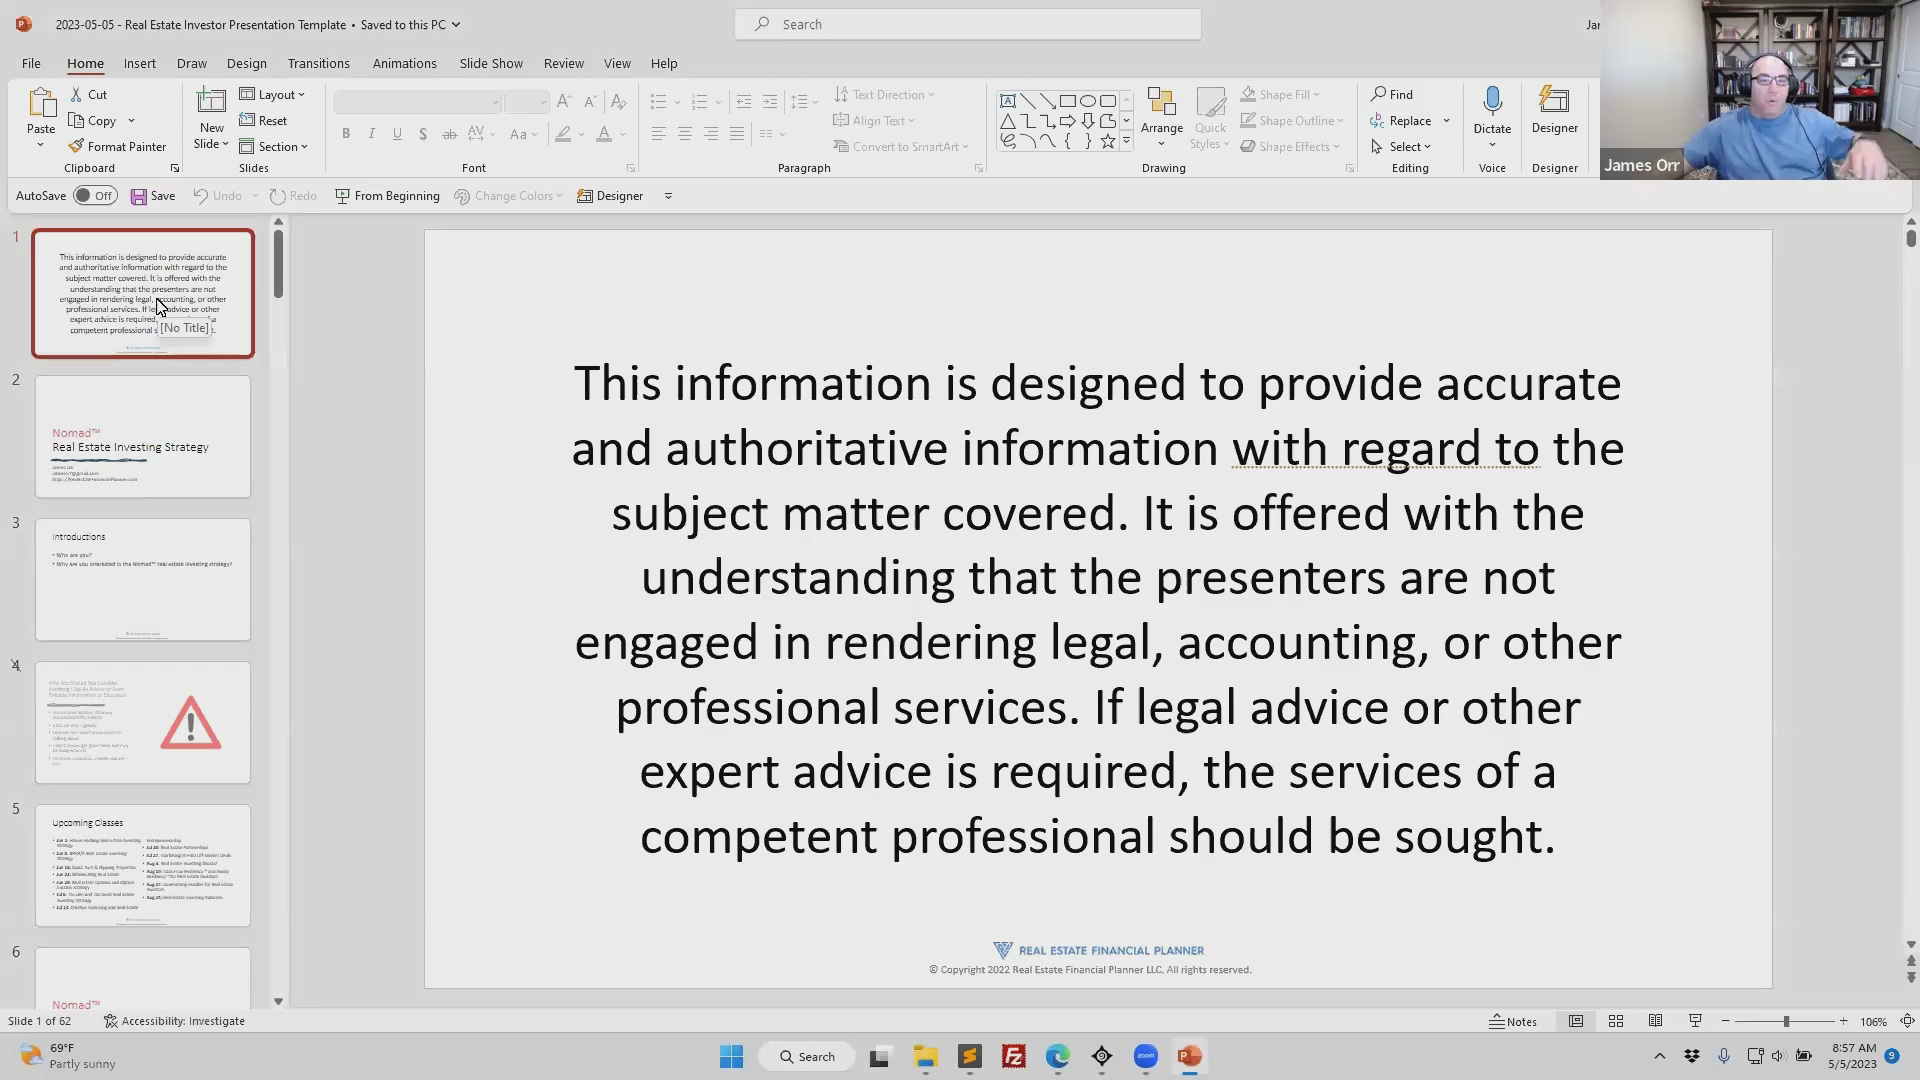Open the File menu
Image resolution: width=1920 pixels, height=1080 pixels.
coord(31,63)
